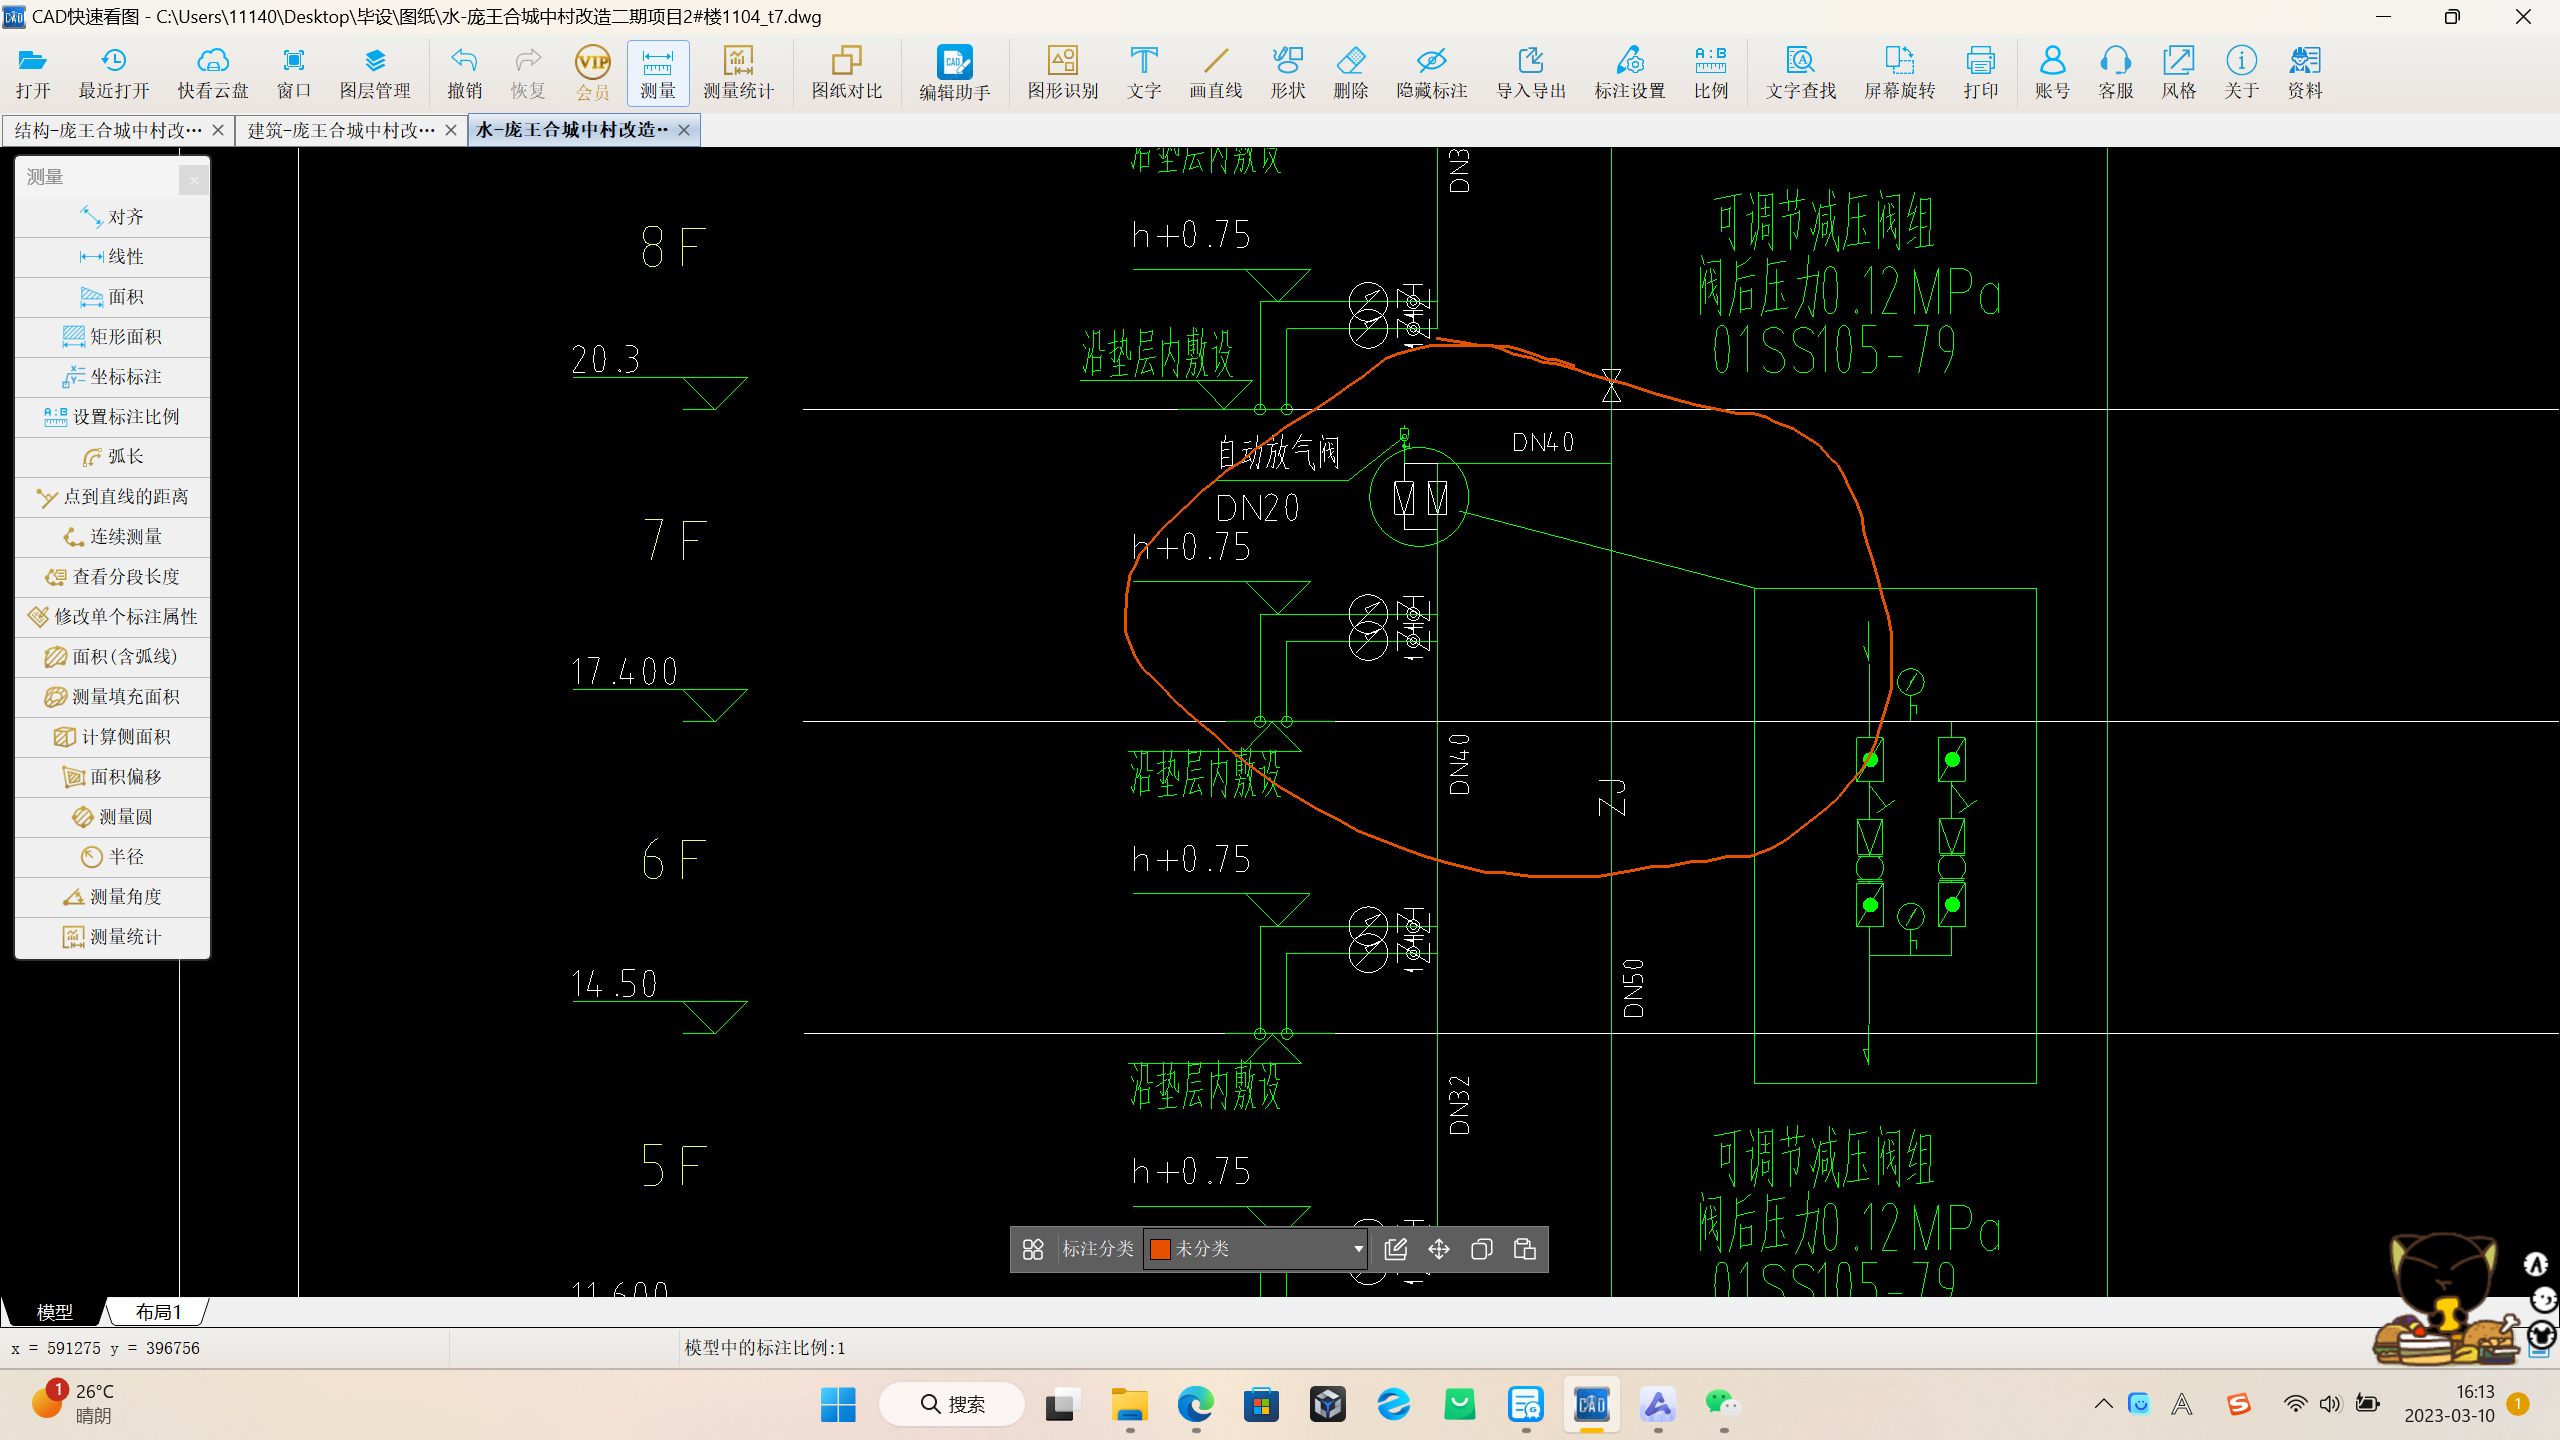Open WeChat from the taskbar
The image size is (2560, 1440).
click(x=1723, y=1404)
